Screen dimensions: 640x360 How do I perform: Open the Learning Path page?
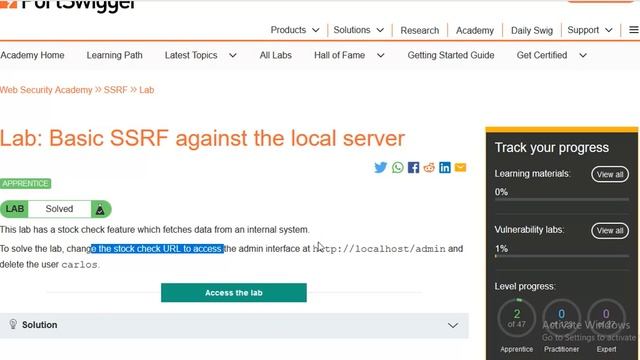114,55
